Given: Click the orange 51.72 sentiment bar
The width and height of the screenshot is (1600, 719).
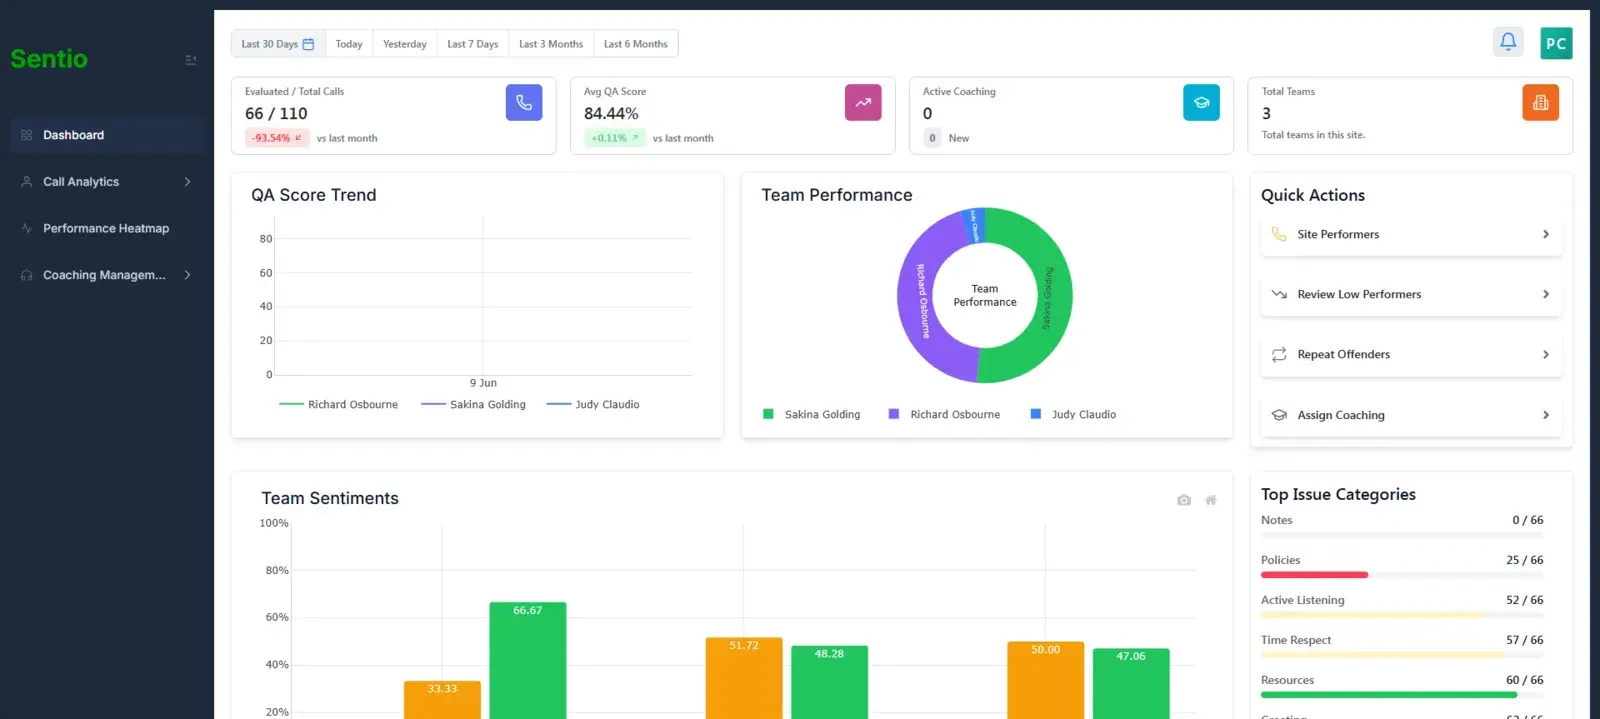Looking at the screenshot, I should point(744,678).
